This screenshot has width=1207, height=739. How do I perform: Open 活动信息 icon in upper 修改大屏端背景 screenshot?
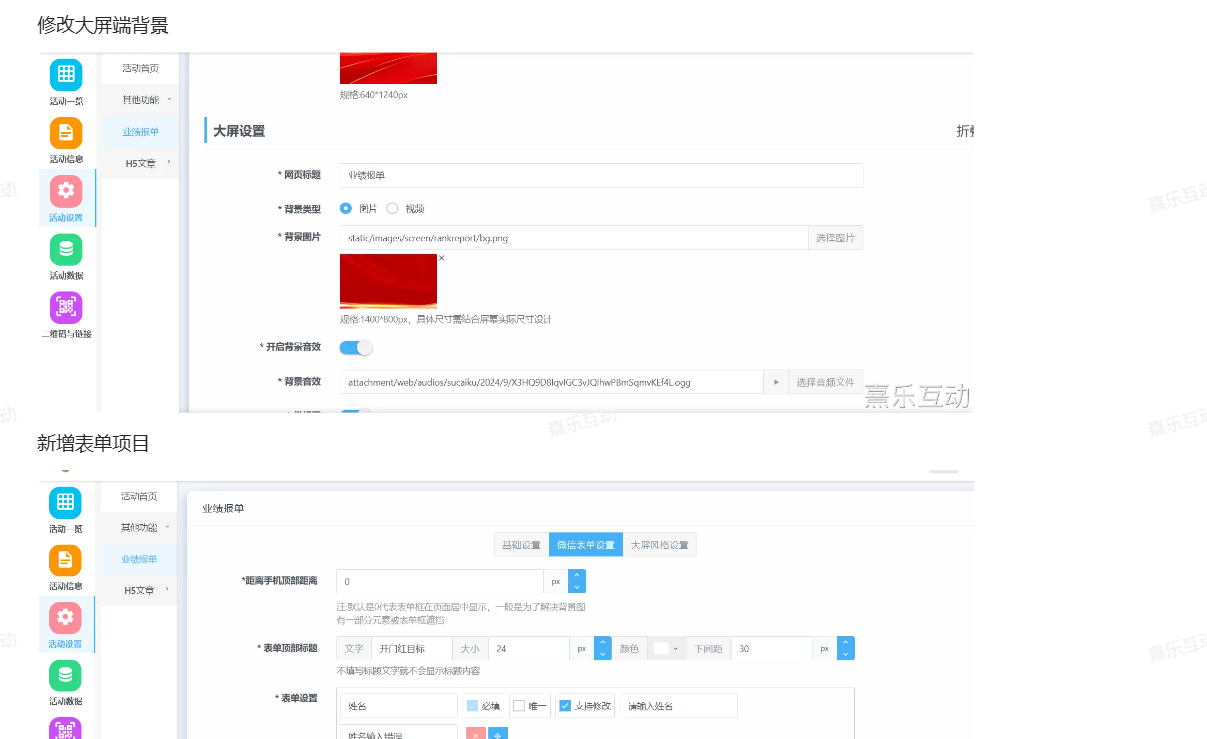point(65,133)
